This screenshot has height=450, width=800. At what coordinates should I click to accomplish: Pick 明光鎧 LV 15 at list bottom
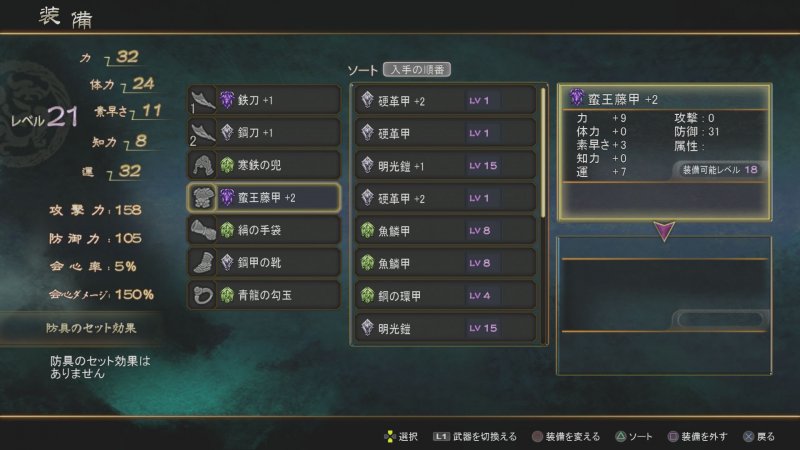[x=445, y=328]
